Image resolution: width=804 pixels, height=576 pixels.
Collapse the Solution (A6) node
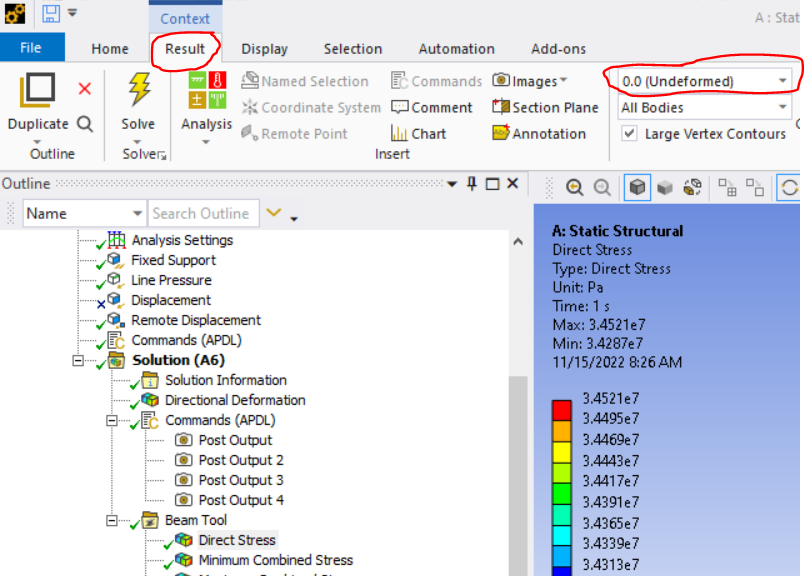pos(78,361)
